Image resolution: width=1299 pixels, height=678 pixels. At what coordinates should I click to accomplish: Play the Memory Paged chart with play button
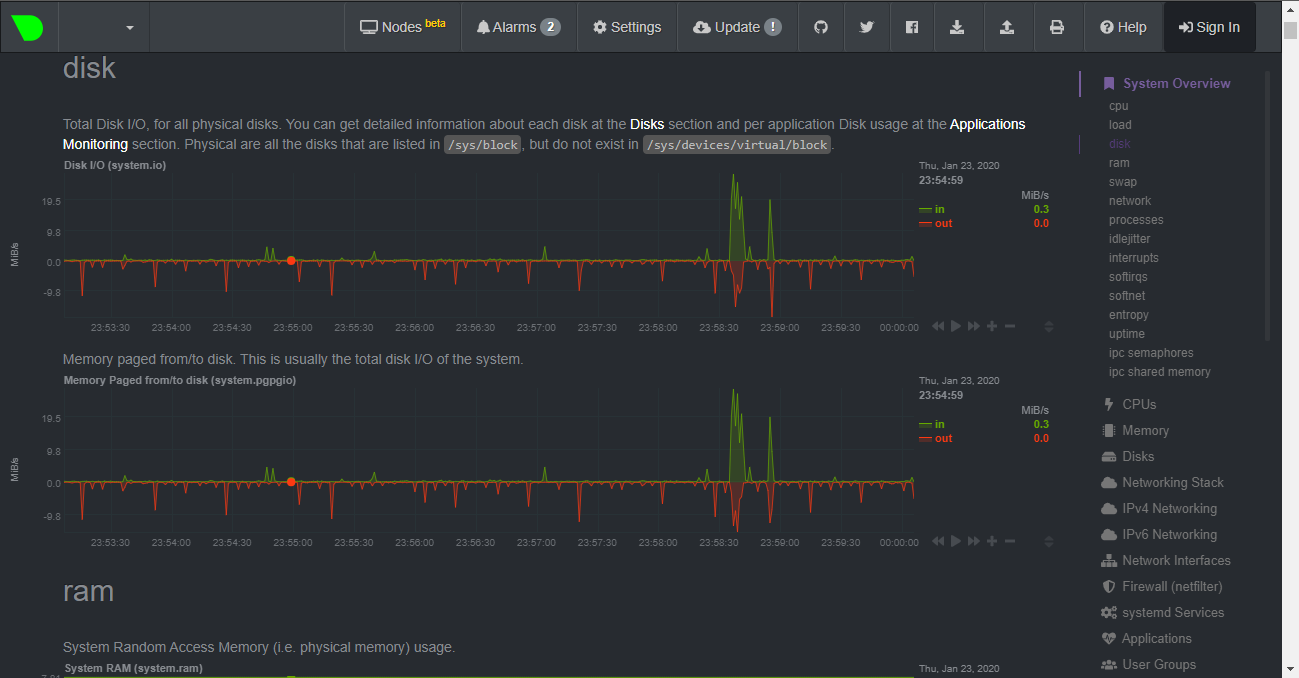(956, 541)
